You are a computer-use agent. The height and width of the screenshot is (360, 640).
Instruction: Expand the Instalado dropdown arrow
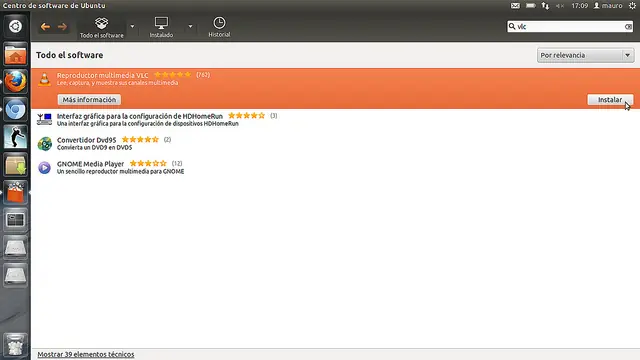[x=190, y=27]
